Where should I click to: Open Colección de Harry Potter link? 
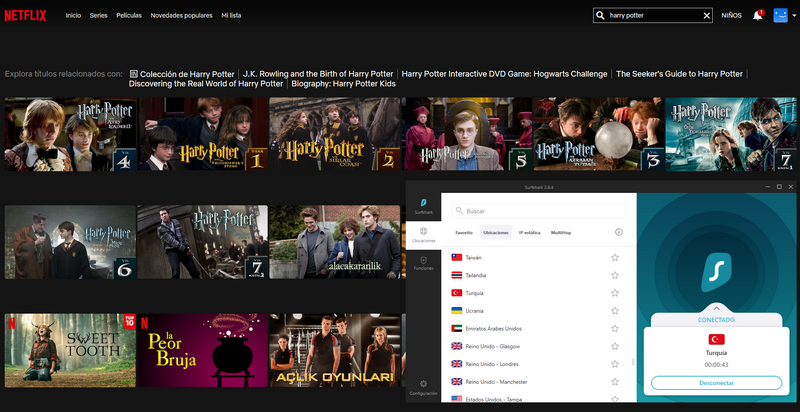(x=182, y=74)
